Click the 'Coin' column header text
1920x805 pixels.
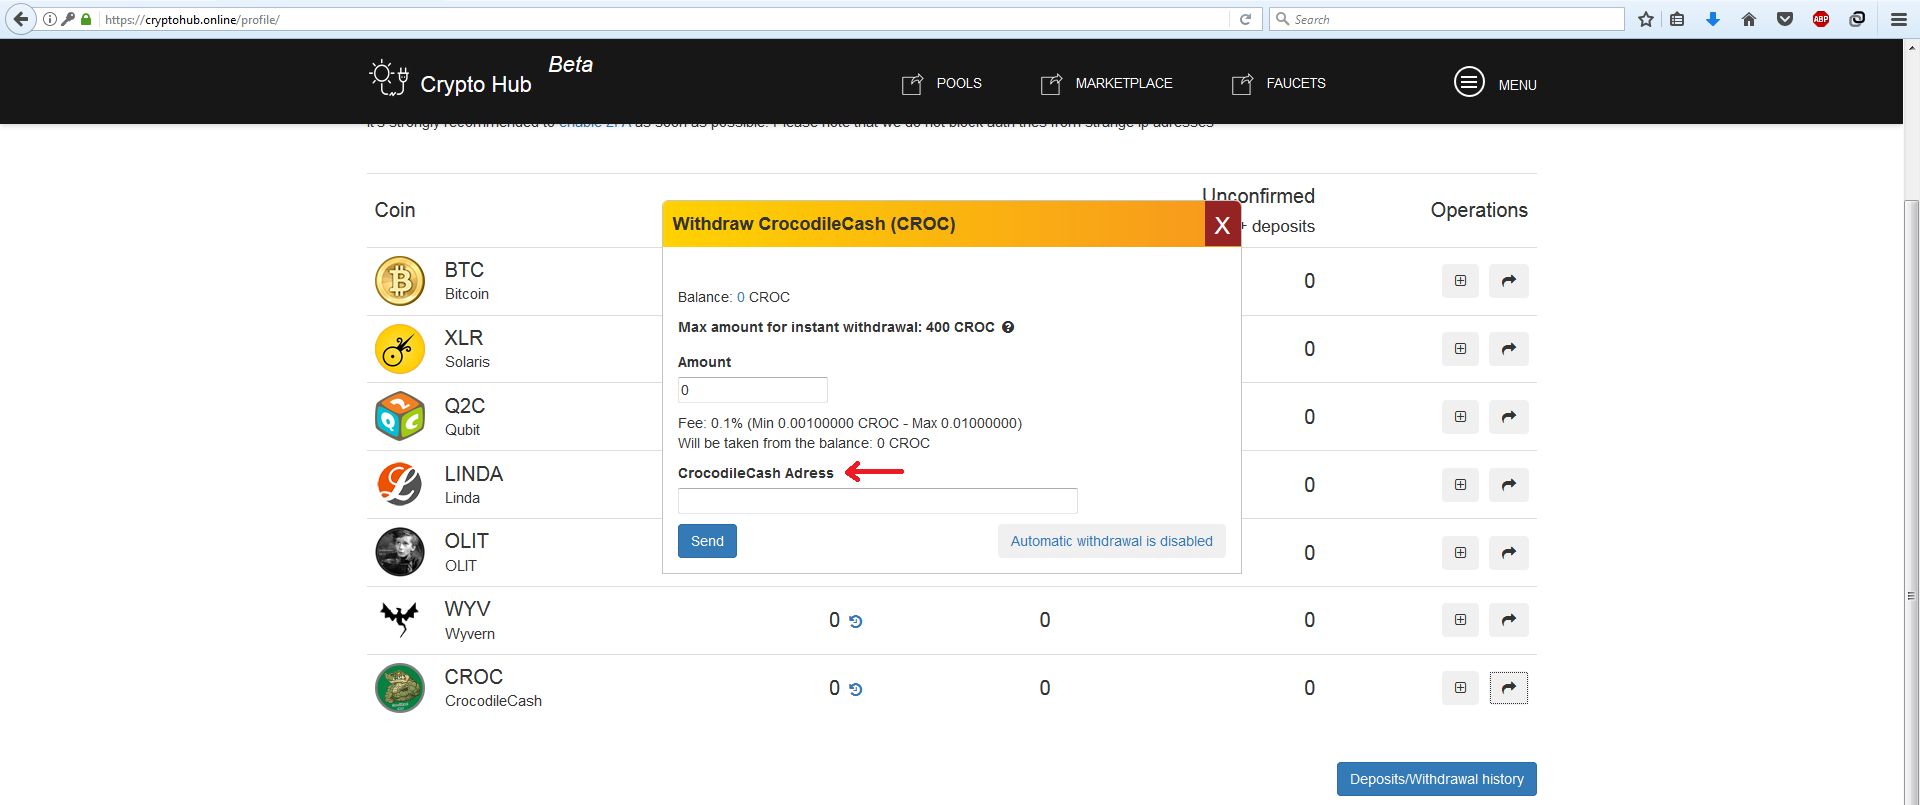coord(395,210)
